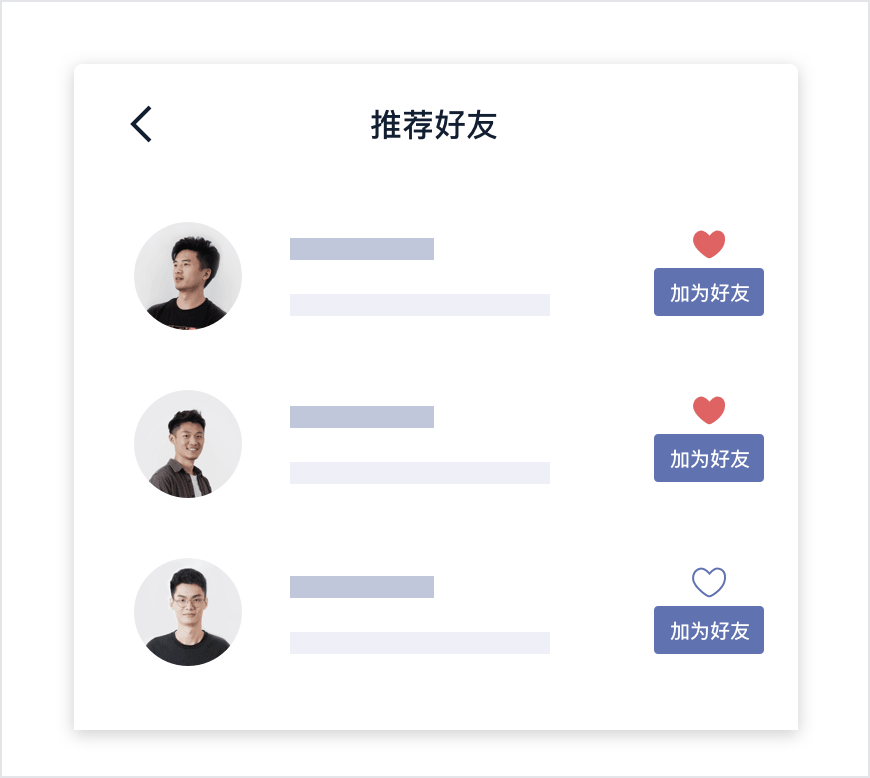Screen dimensions: 870x778
Task: Unlike the first recommended friend's red heart
Action: click(x=709, y=244)
